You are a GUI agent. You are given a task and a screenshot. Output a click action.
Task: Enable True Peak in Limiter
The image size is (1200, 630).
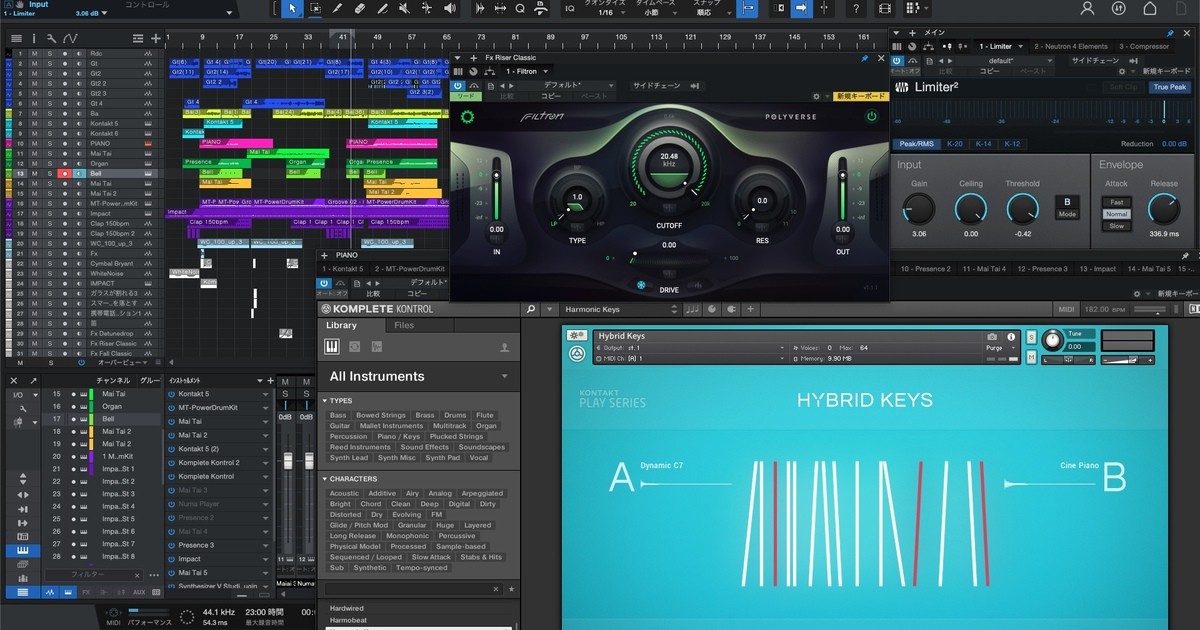[1169, 87]
